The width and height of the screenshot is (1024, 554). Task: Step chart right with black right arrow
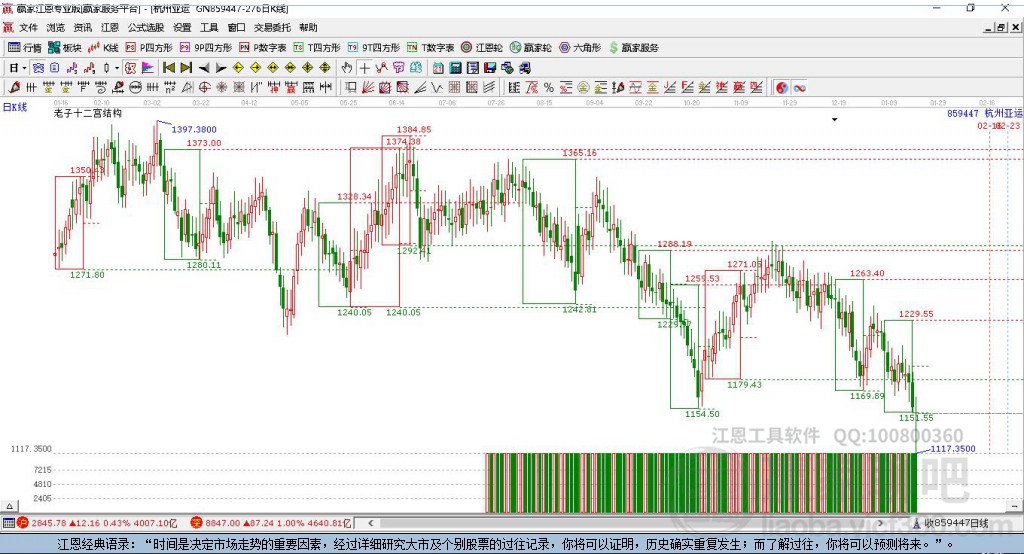[x=221, y=68]
